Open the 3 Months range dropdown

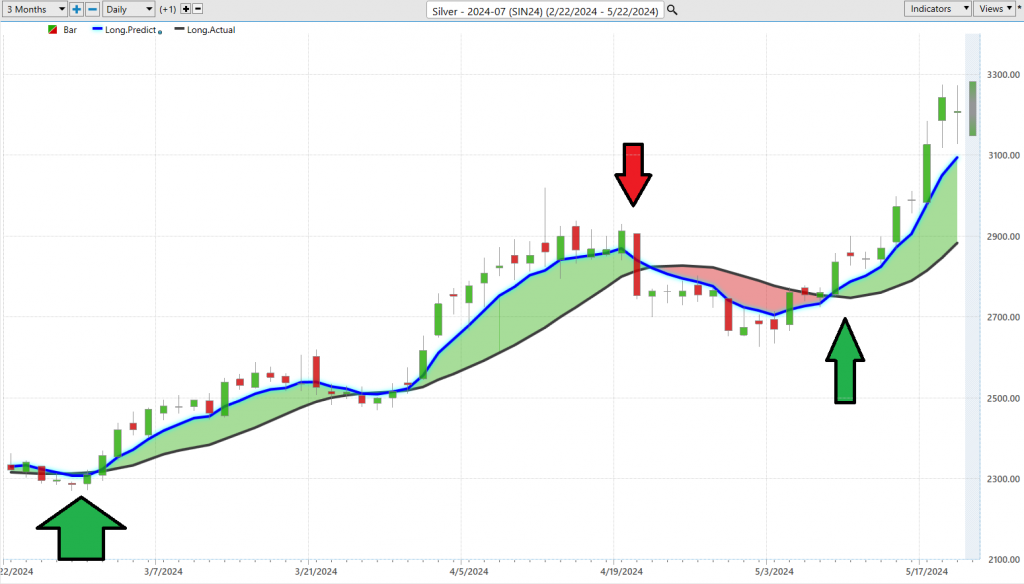point(34,9)
